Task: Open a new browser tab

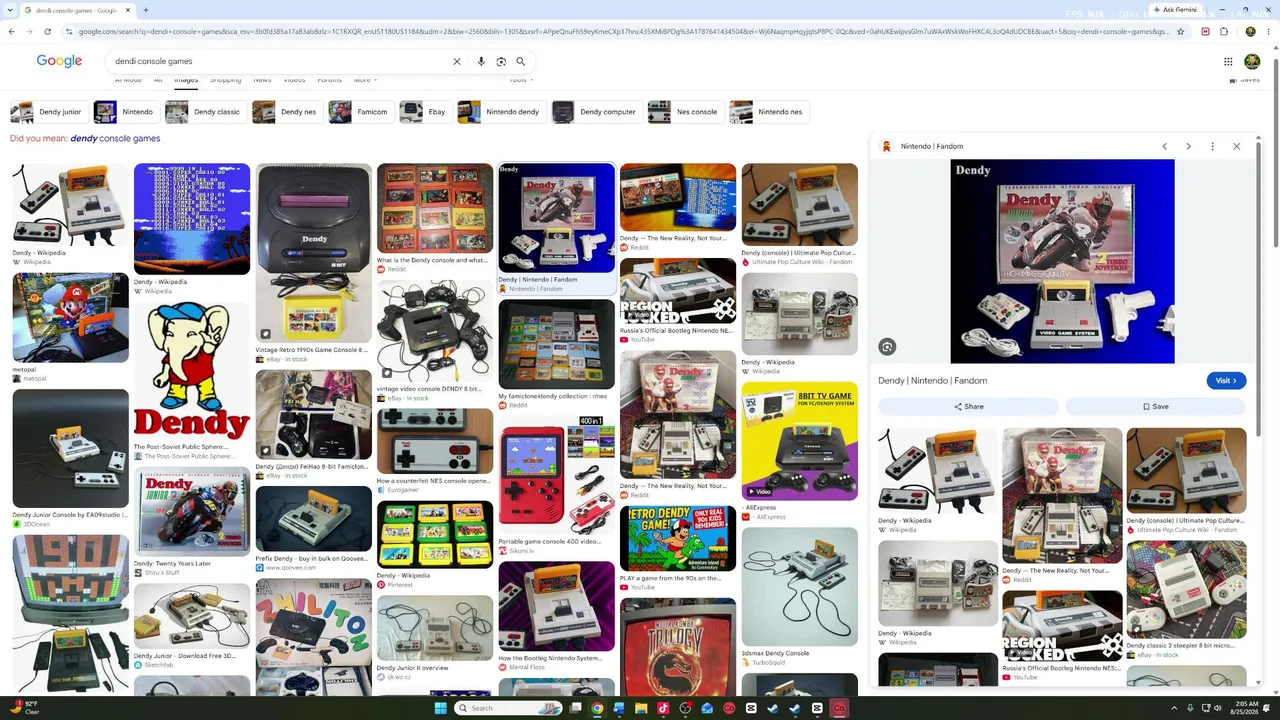Action: click(146, 10)
